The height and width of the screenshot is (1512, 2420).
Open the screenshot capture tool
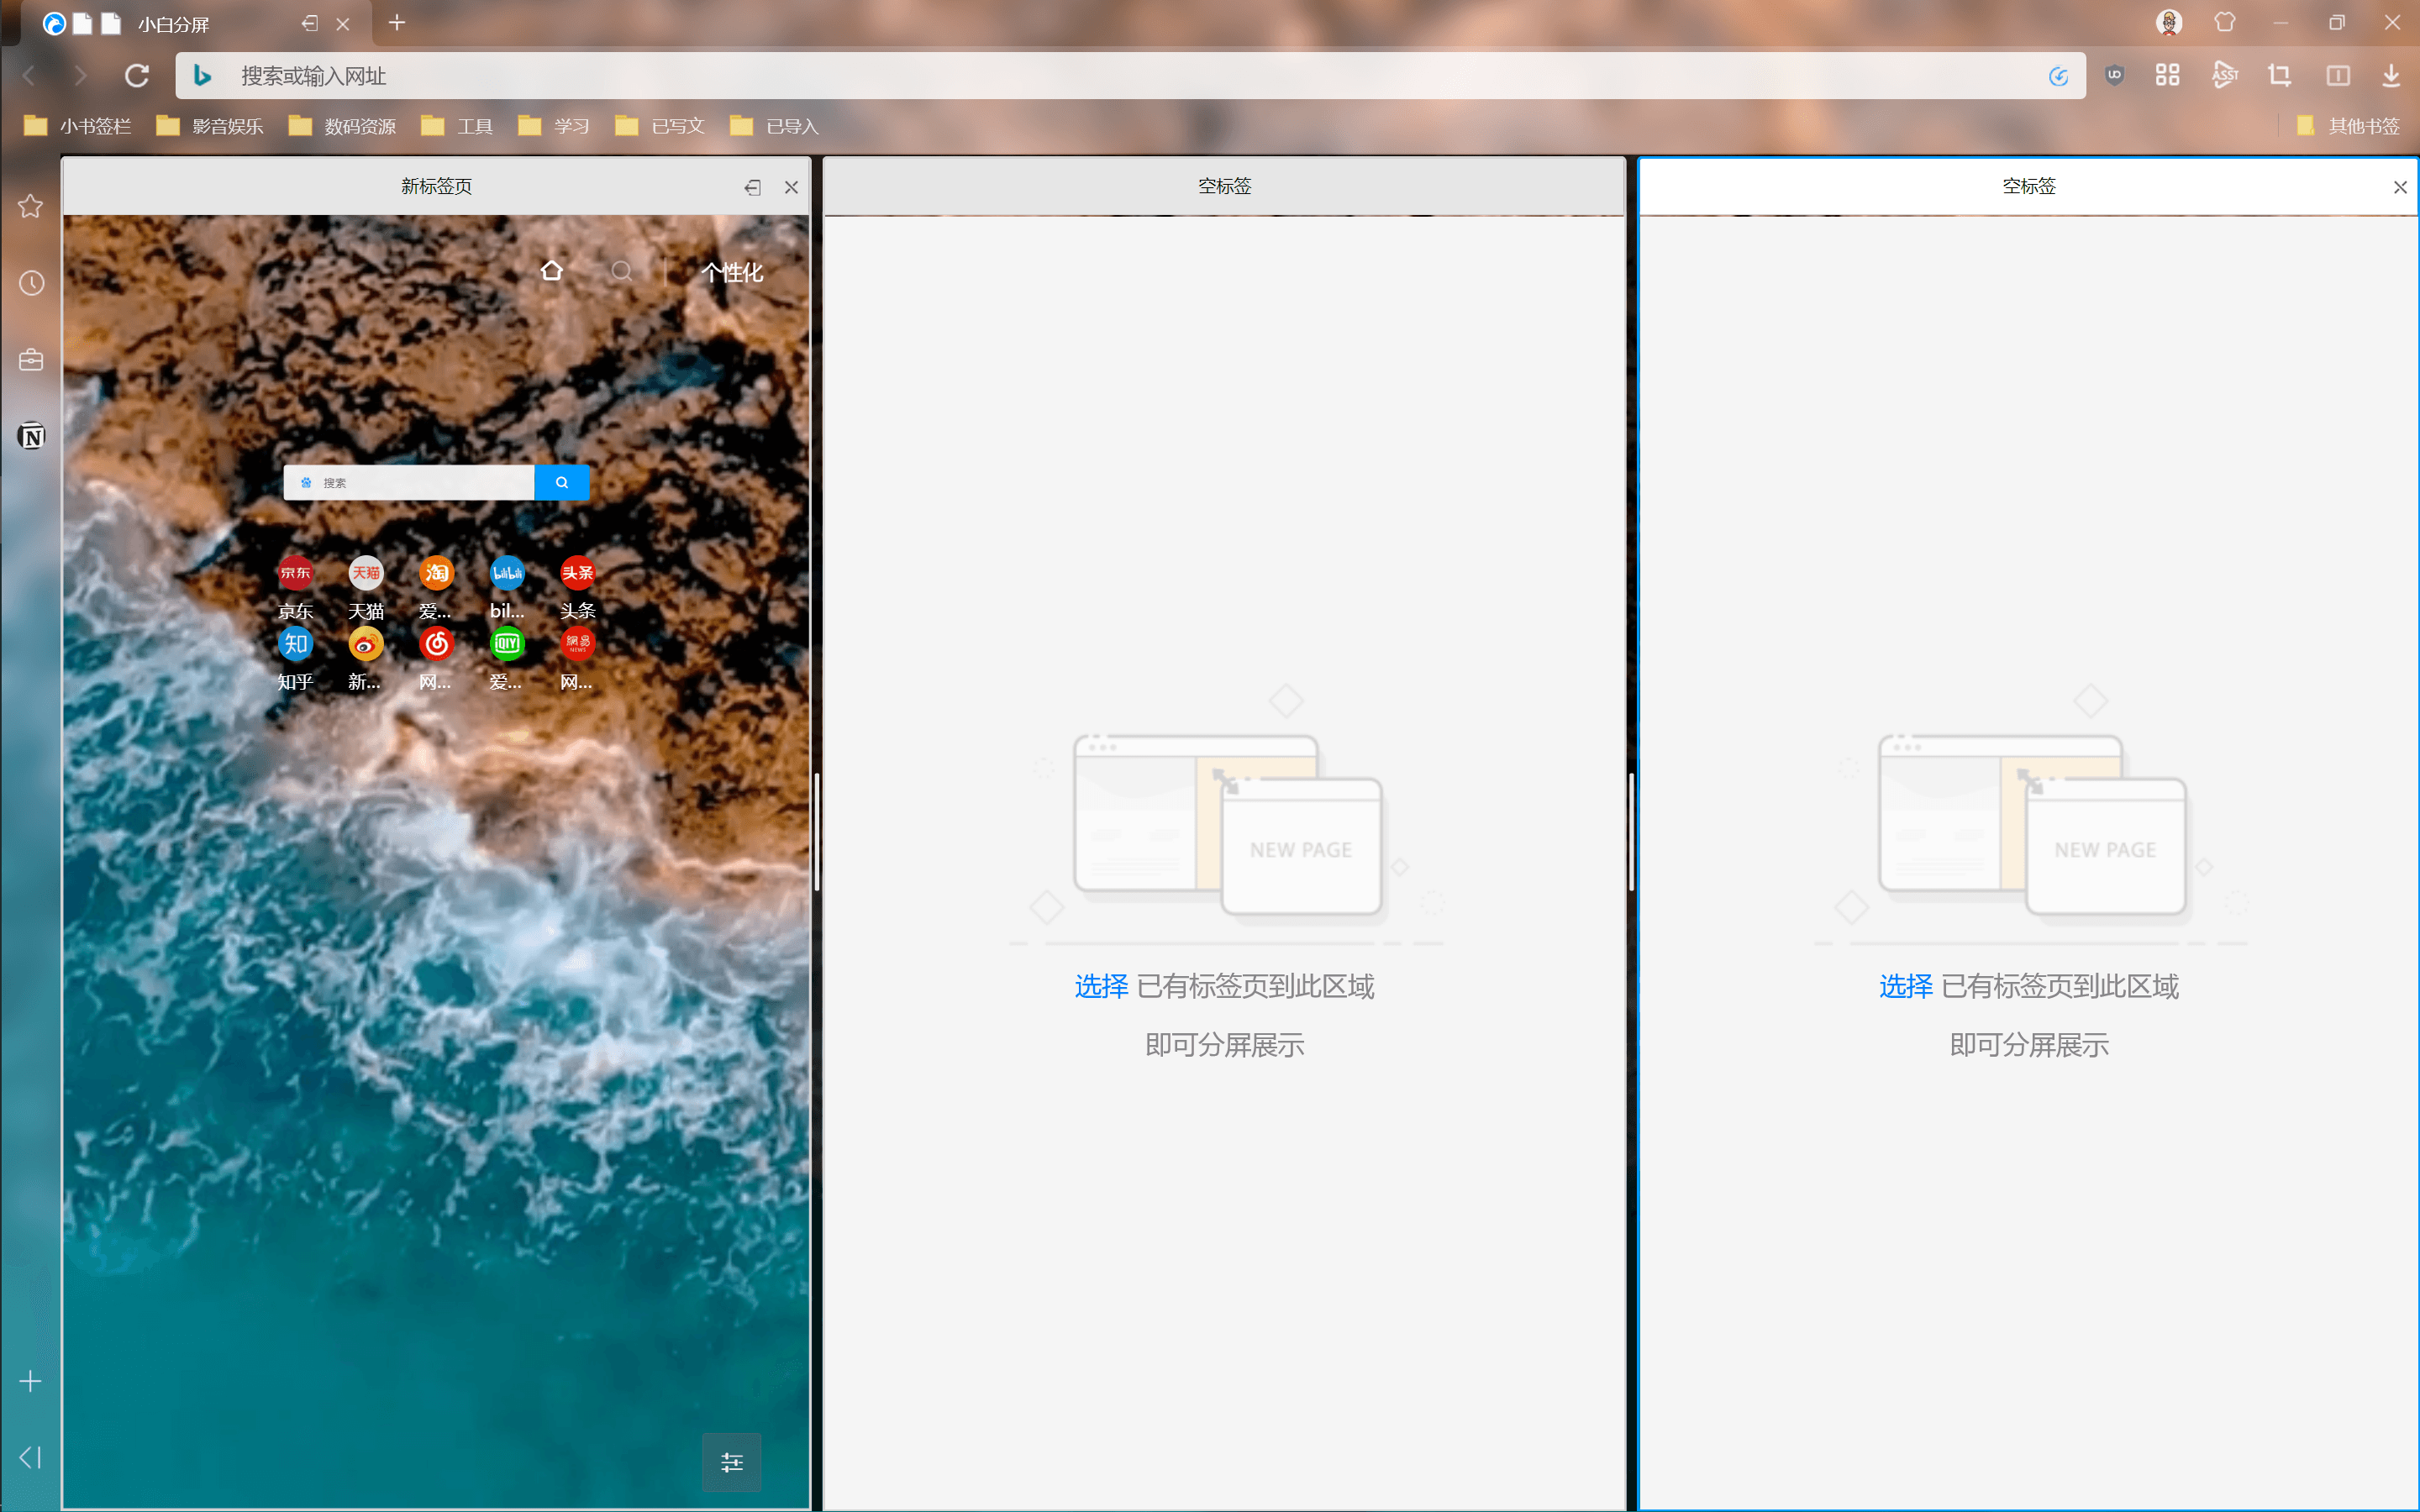2280,75
